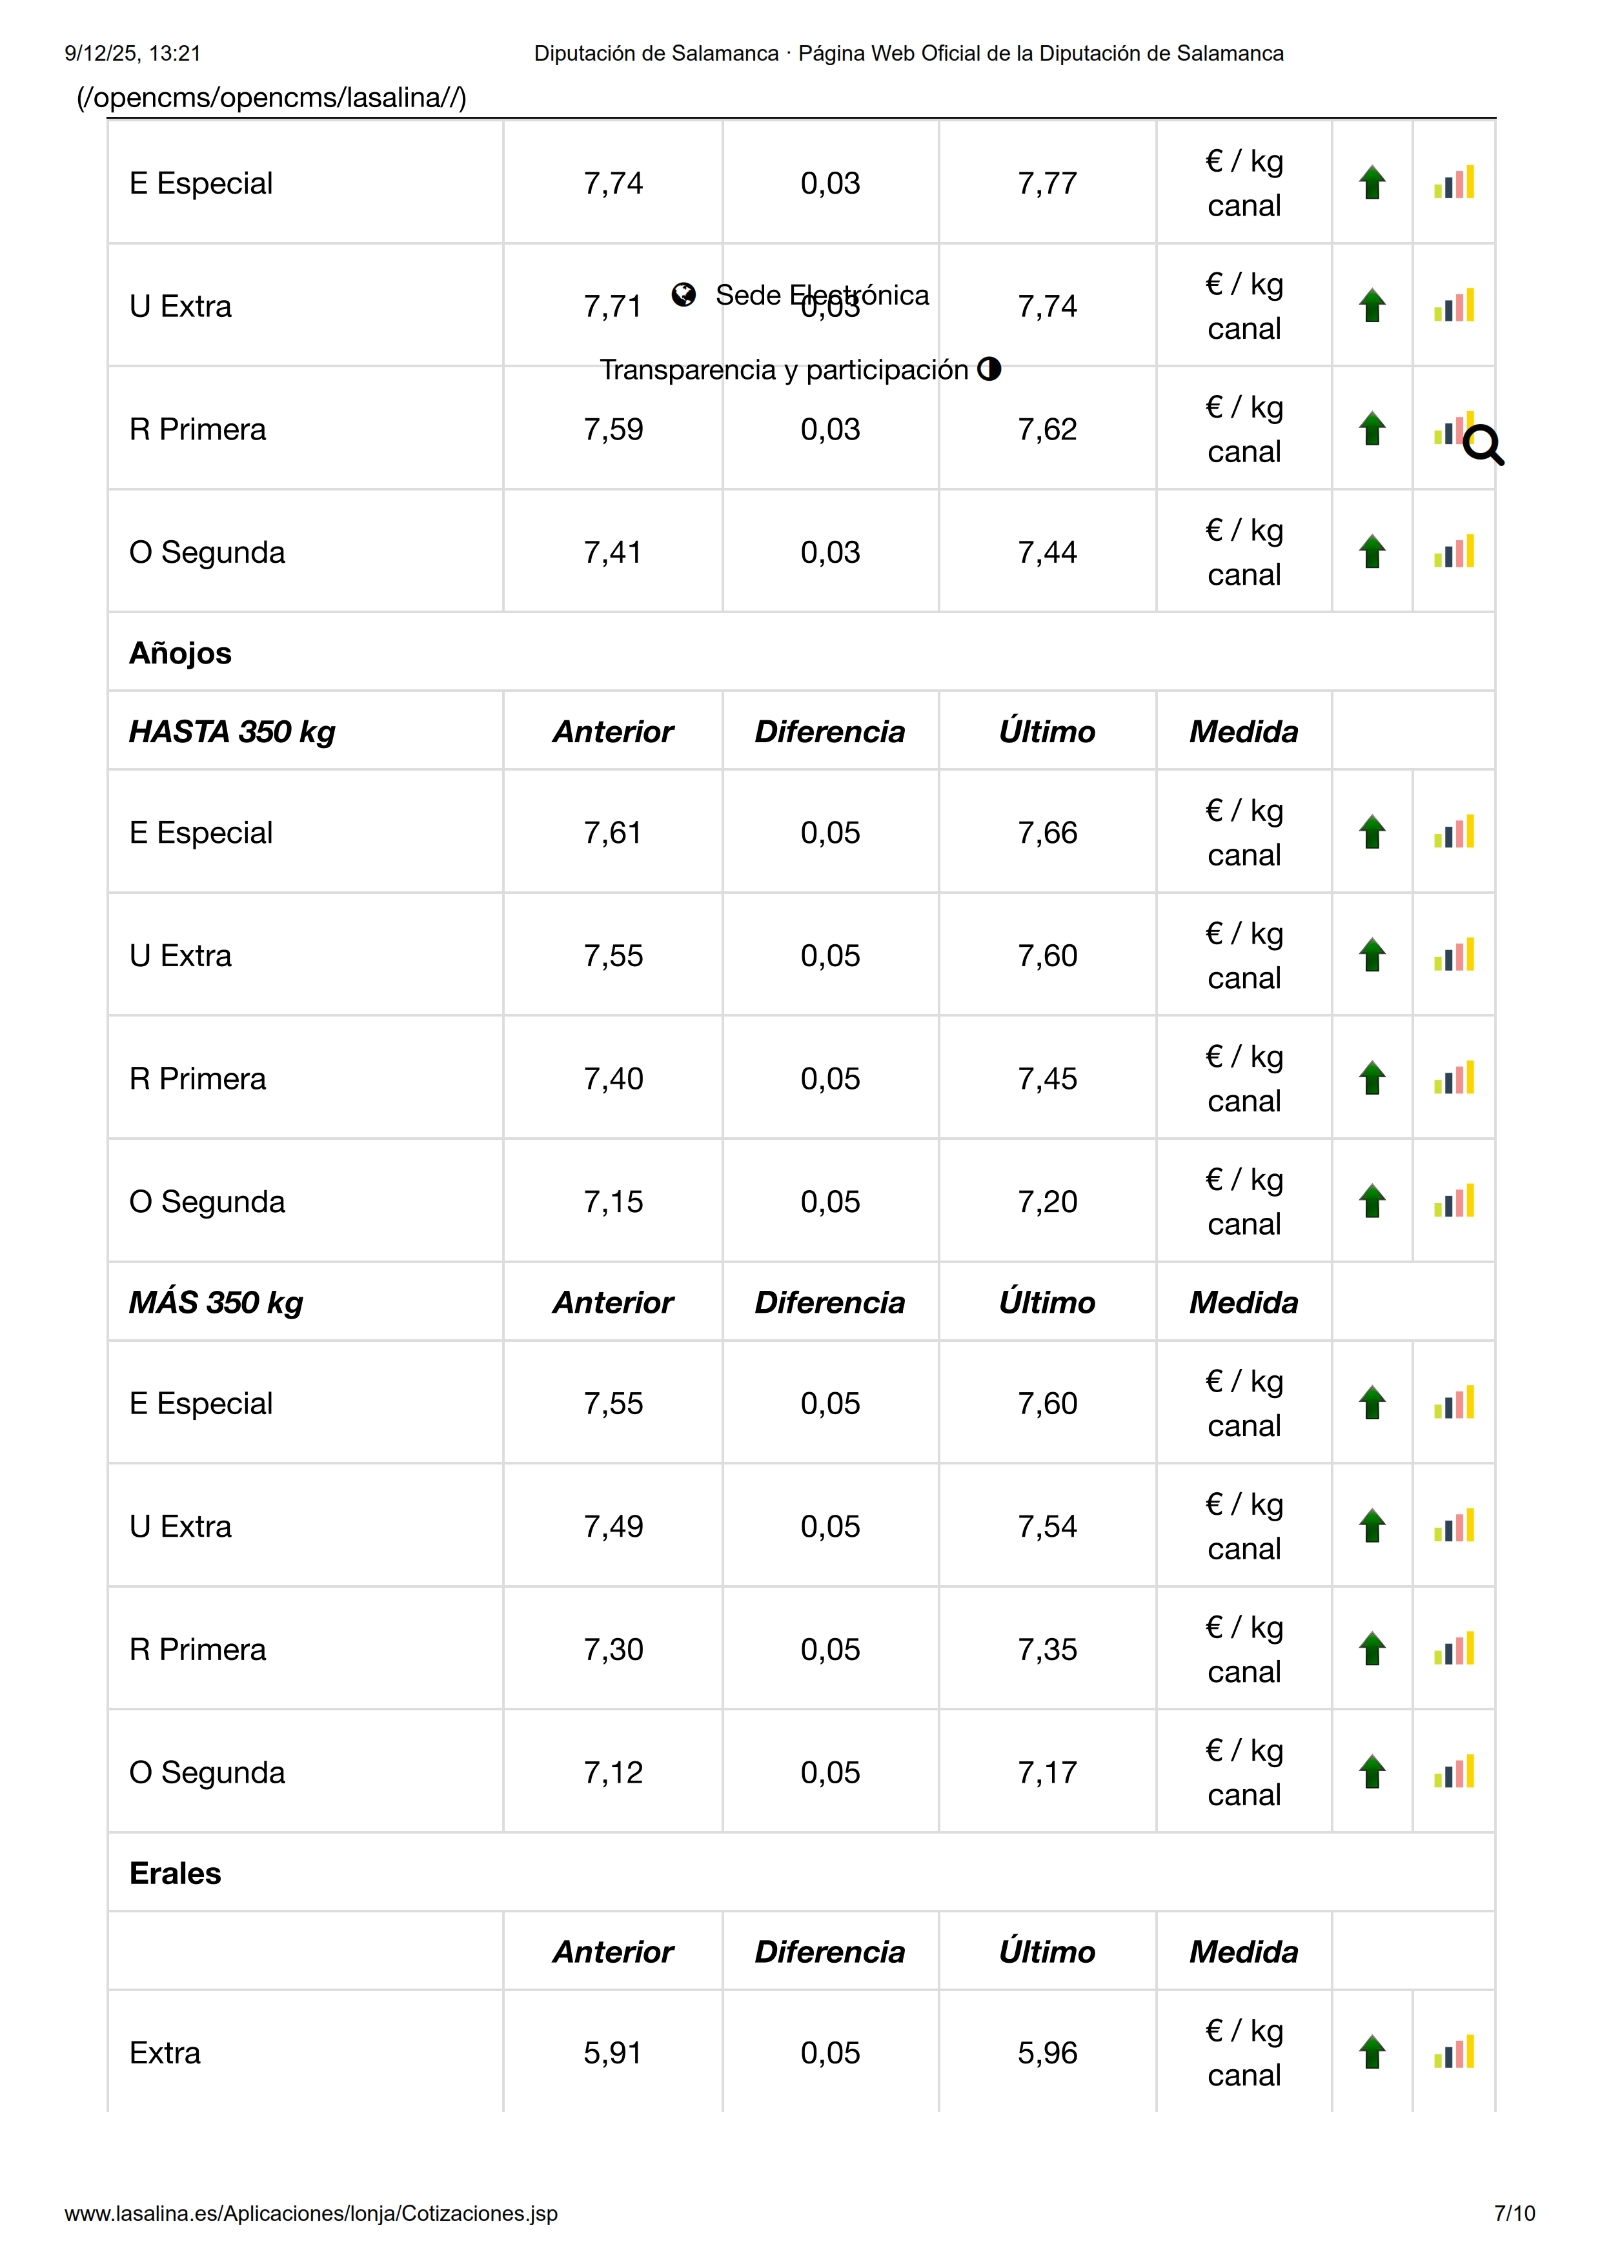Click the Añojos section heading

pyautogui.click(x=181, y=653)
